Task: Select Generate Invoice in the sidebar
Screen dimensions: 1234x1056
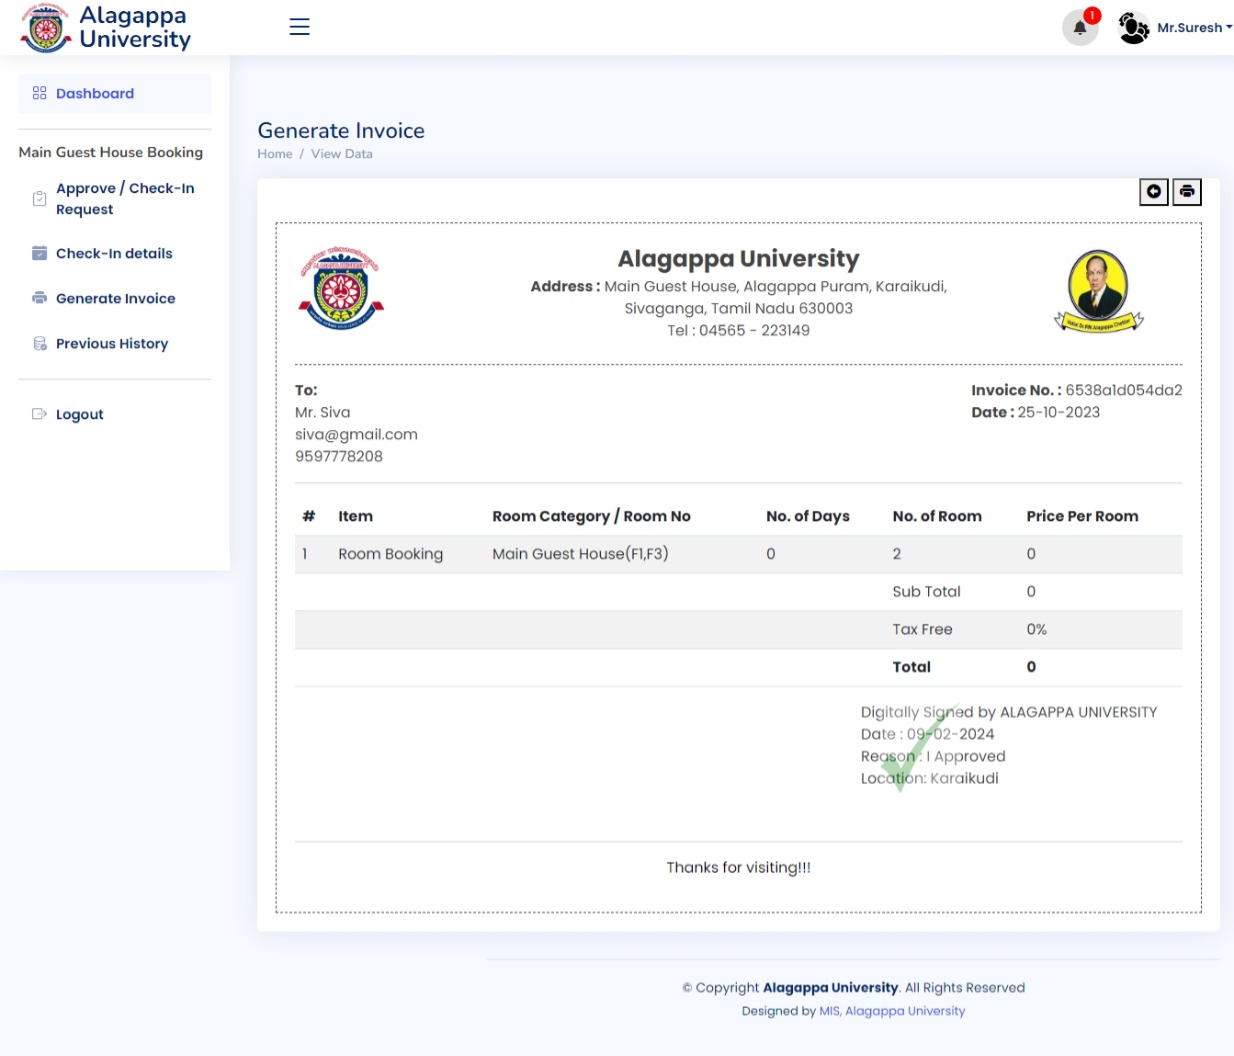Action: click(115, 299)
